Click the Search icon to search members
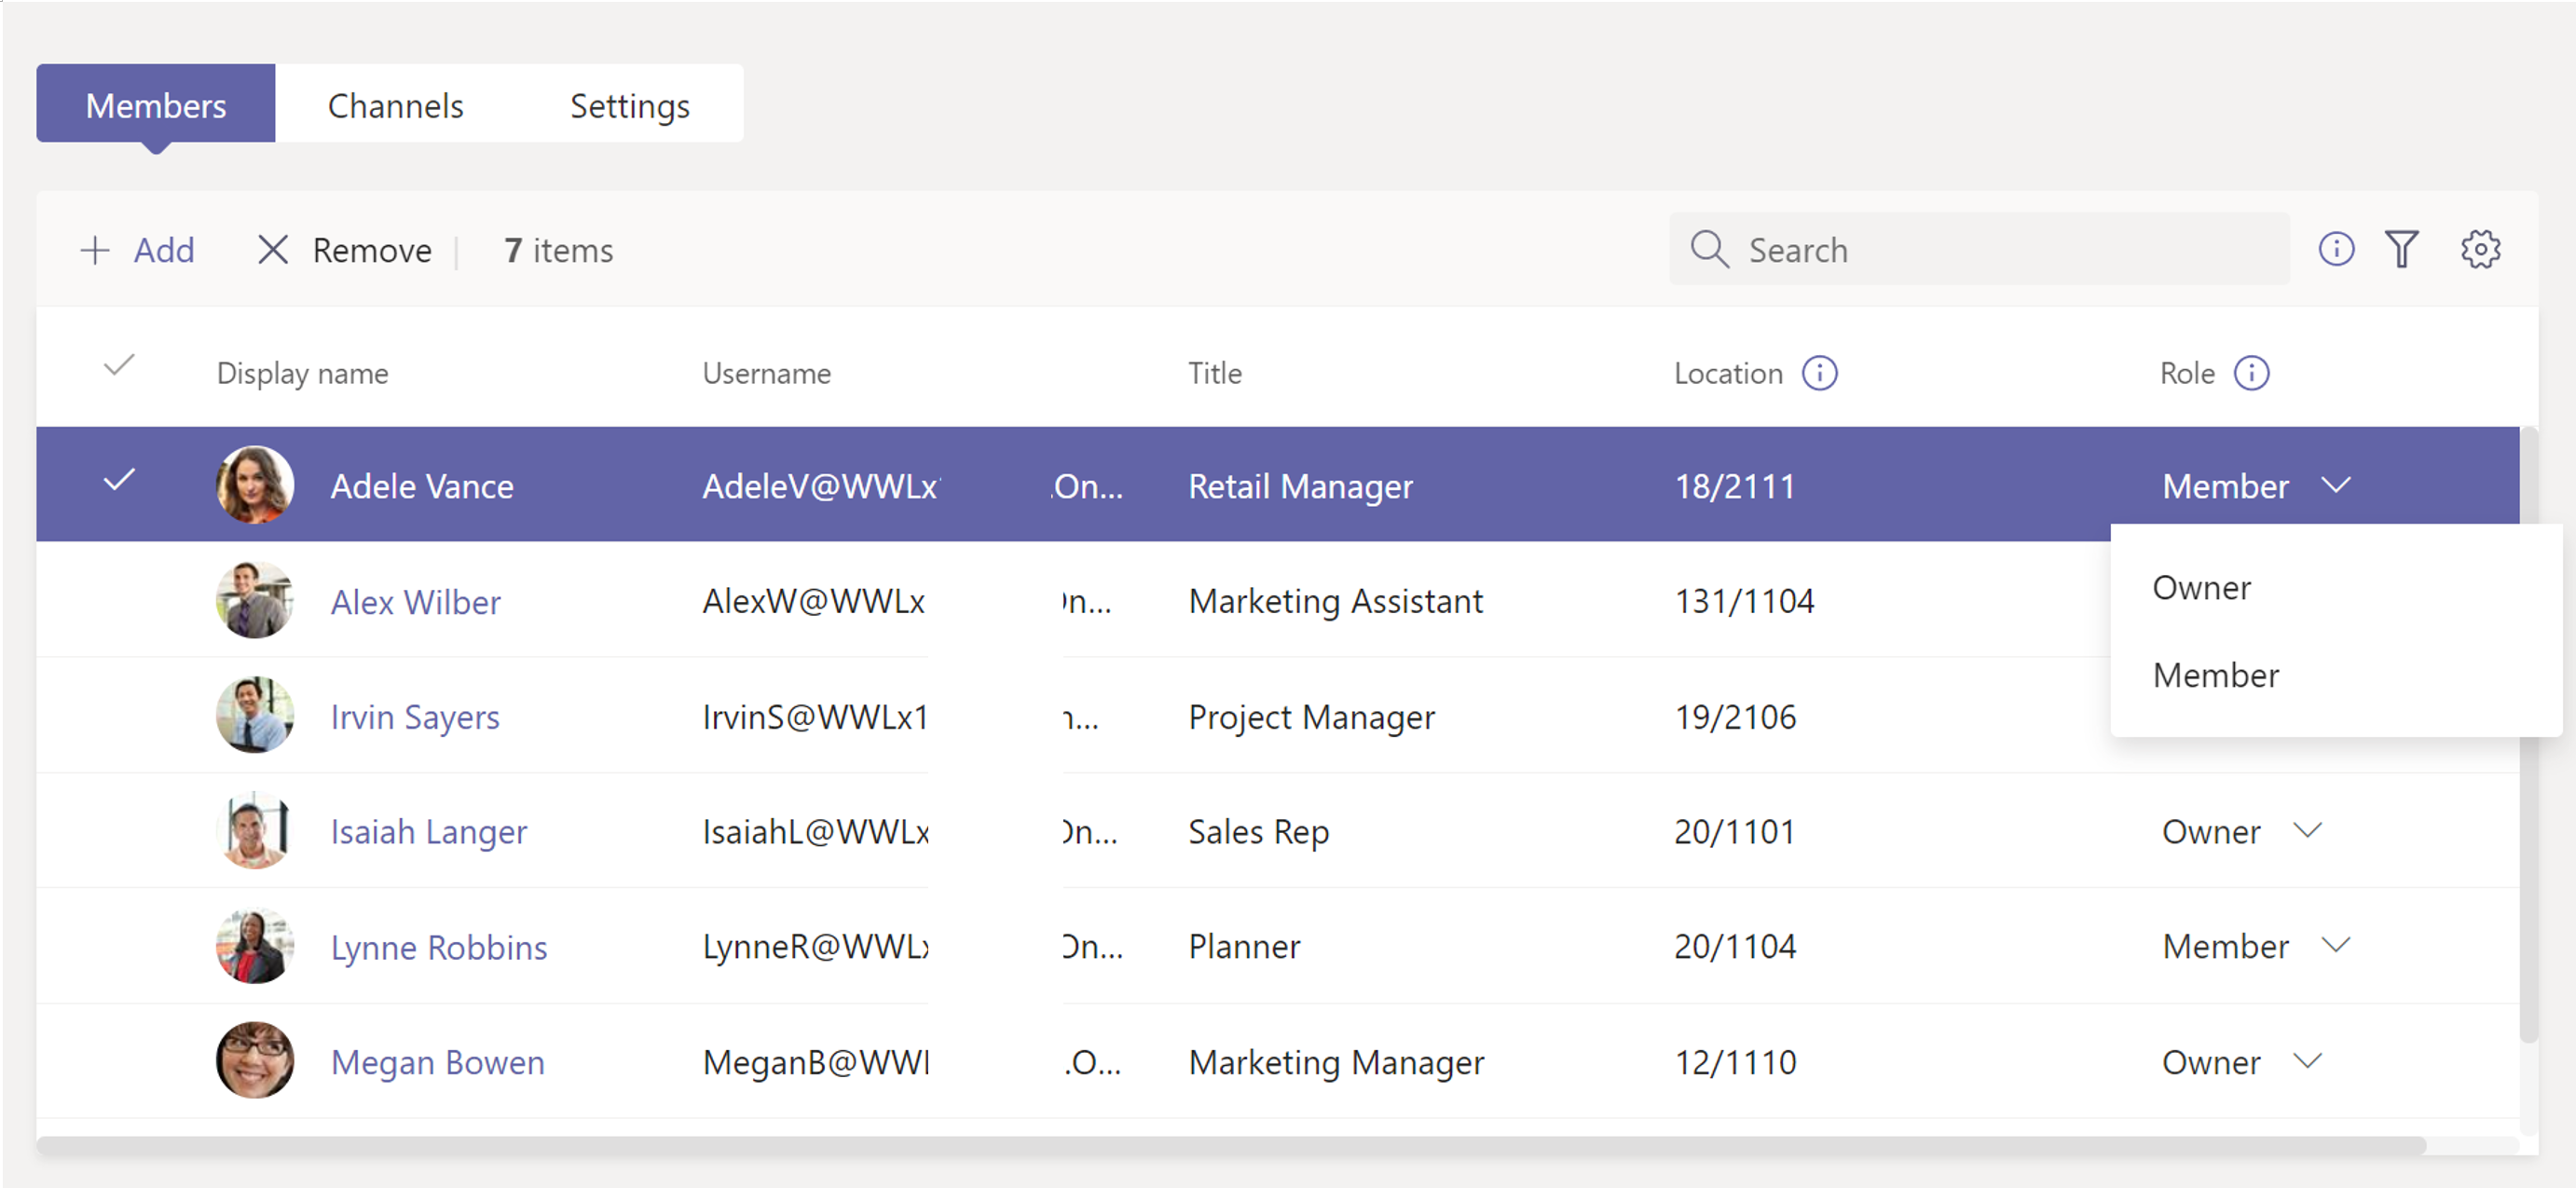 (1712, 252)
